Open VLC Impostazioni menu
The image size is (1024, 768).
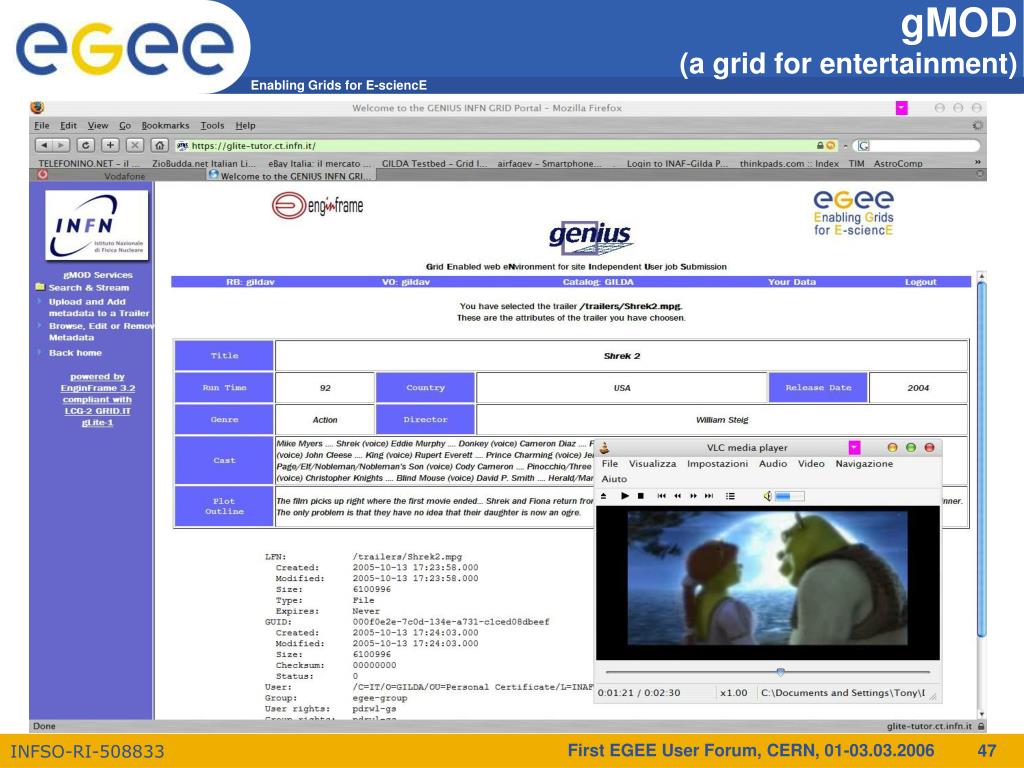click(x=717, y=464)
